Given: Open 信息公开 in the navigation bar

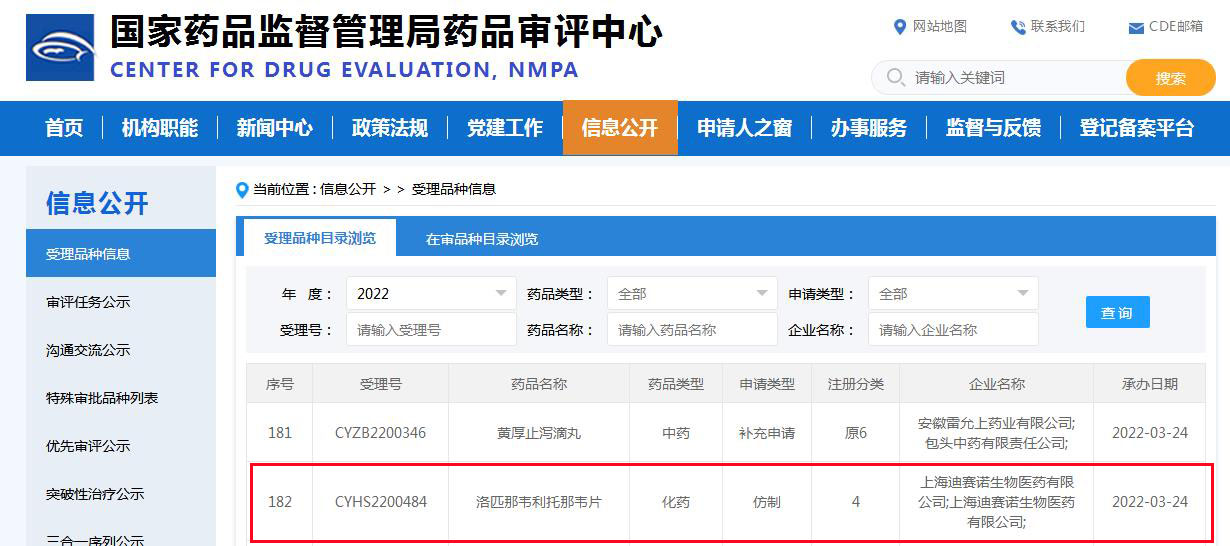Looking at the screenshot, I should tap(620, 128).
